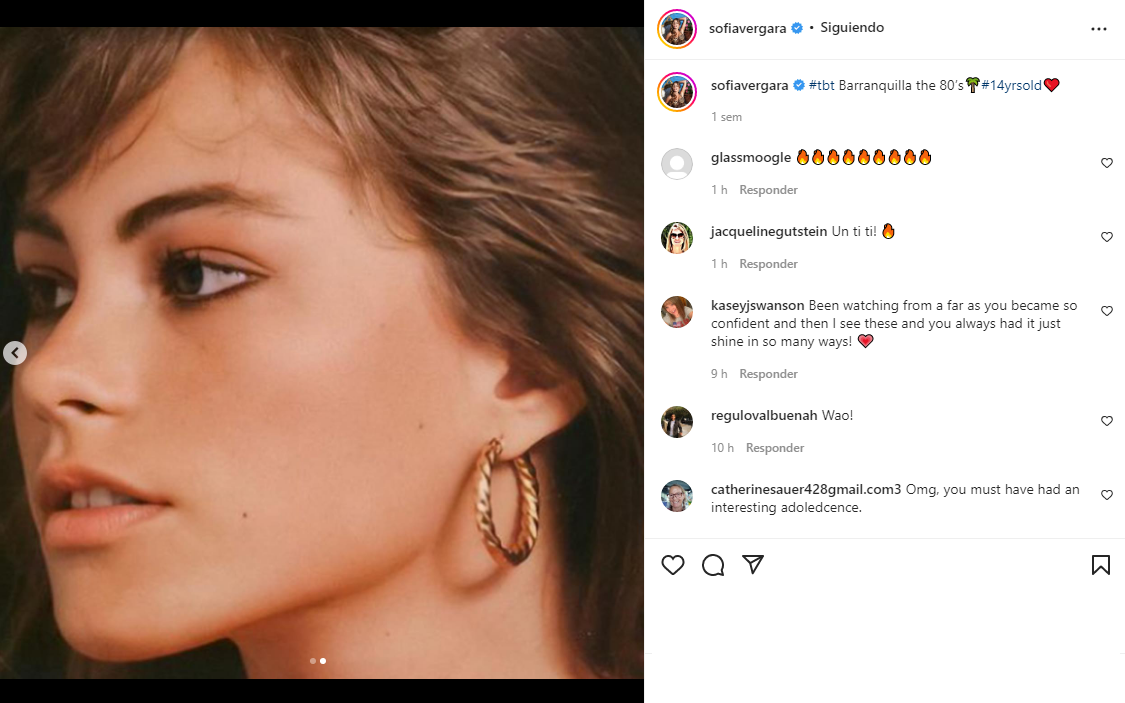The image size is (1125, 703).
Task: Open the three-dot more options menu
Action: tap(1099, 29)
